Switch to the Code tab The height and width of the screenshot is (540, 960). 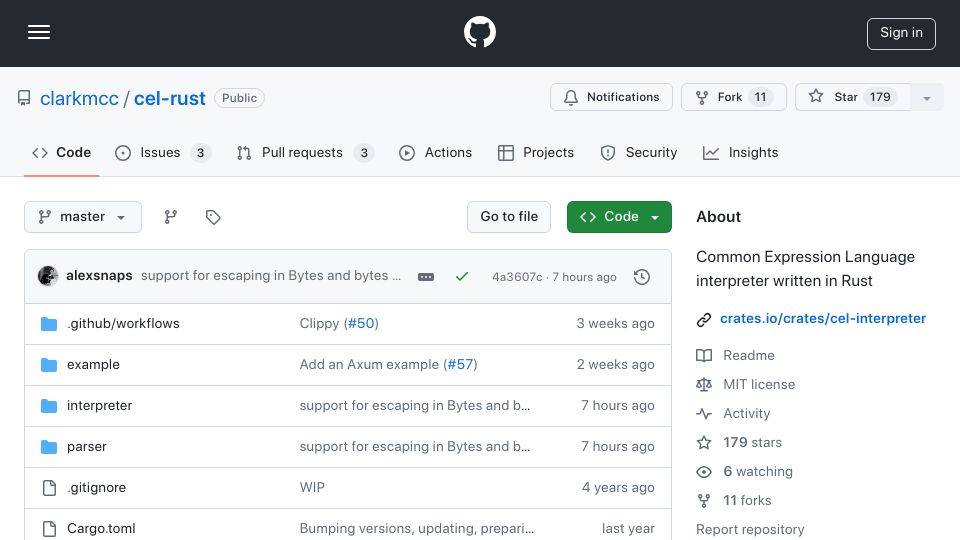(x=61, y=152)
